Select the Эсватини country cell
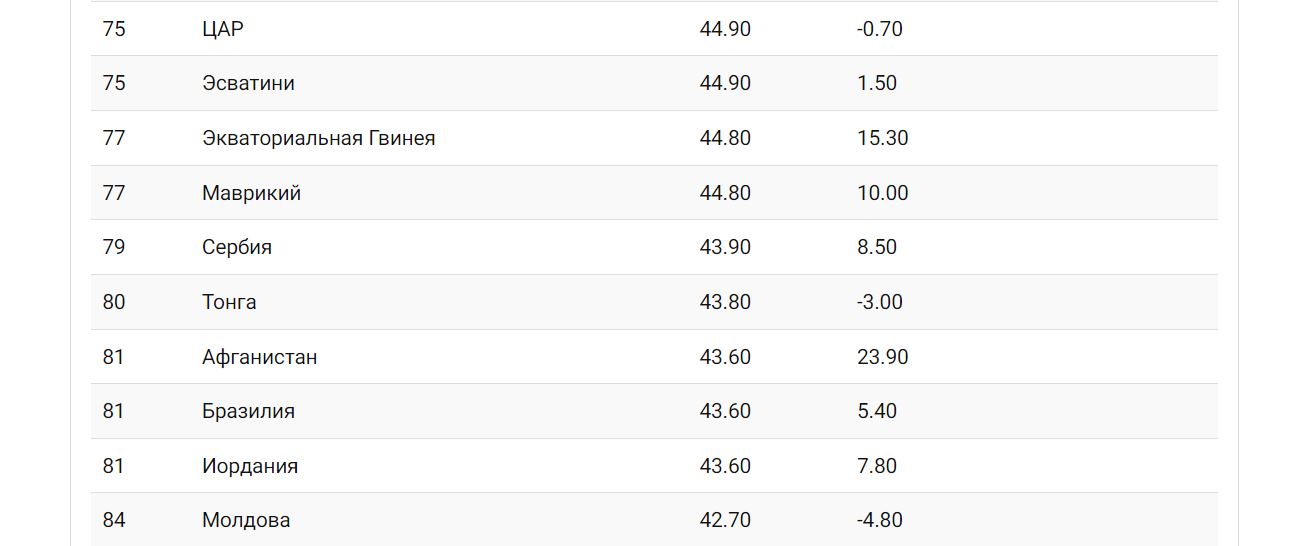This screenshot has height=546, width=1302. [248, 83]
